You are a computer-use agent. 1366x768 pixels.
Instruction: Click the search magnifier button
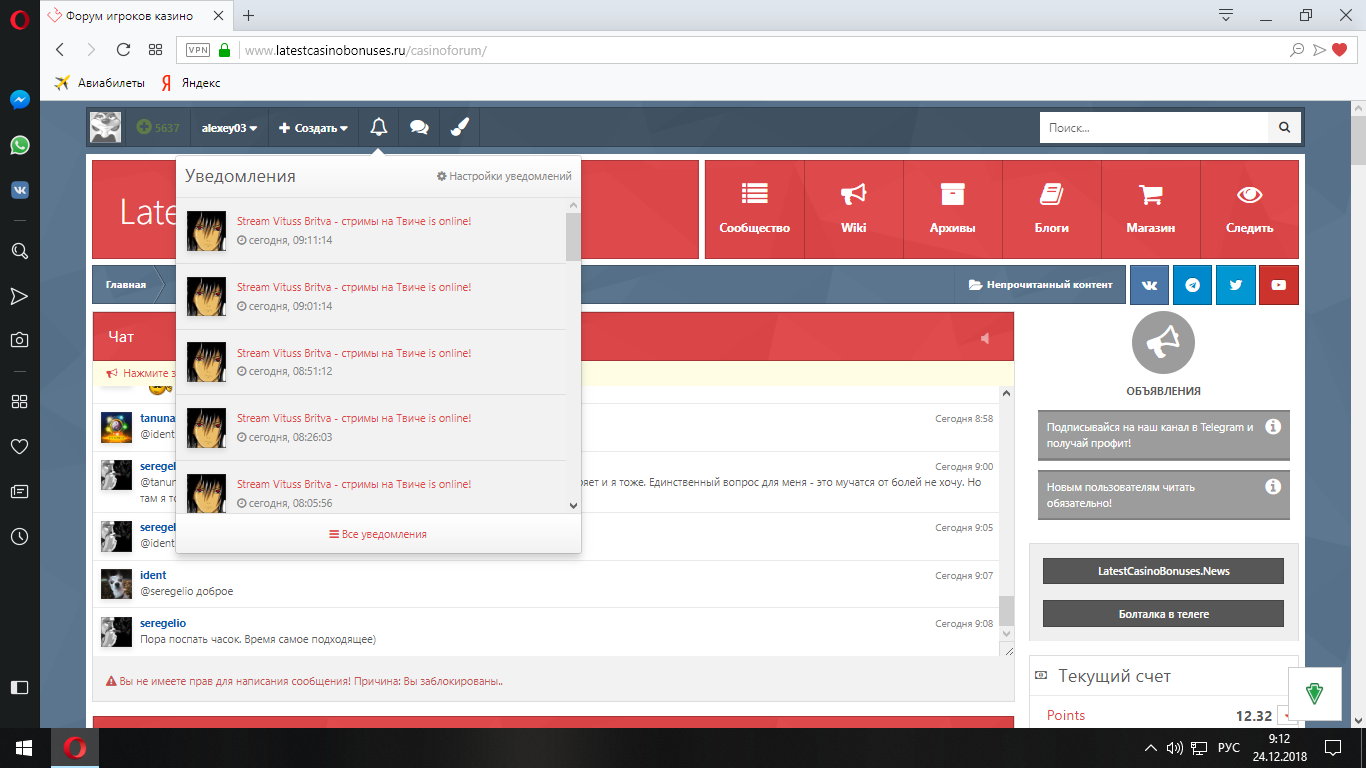coord(1285,128)
